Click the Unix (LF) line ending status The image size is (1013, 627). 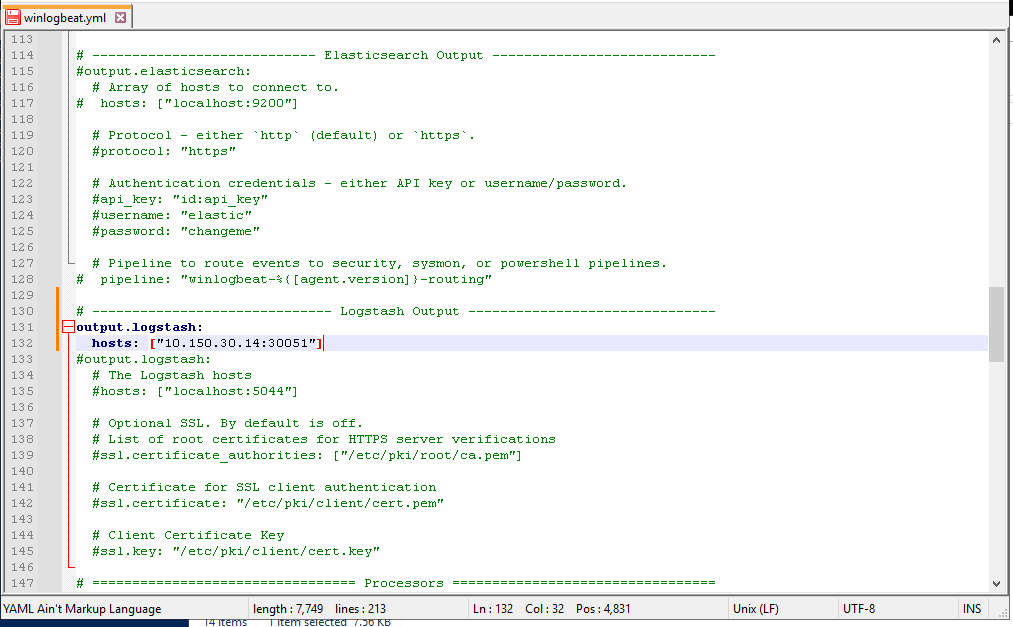pos(755,609)
